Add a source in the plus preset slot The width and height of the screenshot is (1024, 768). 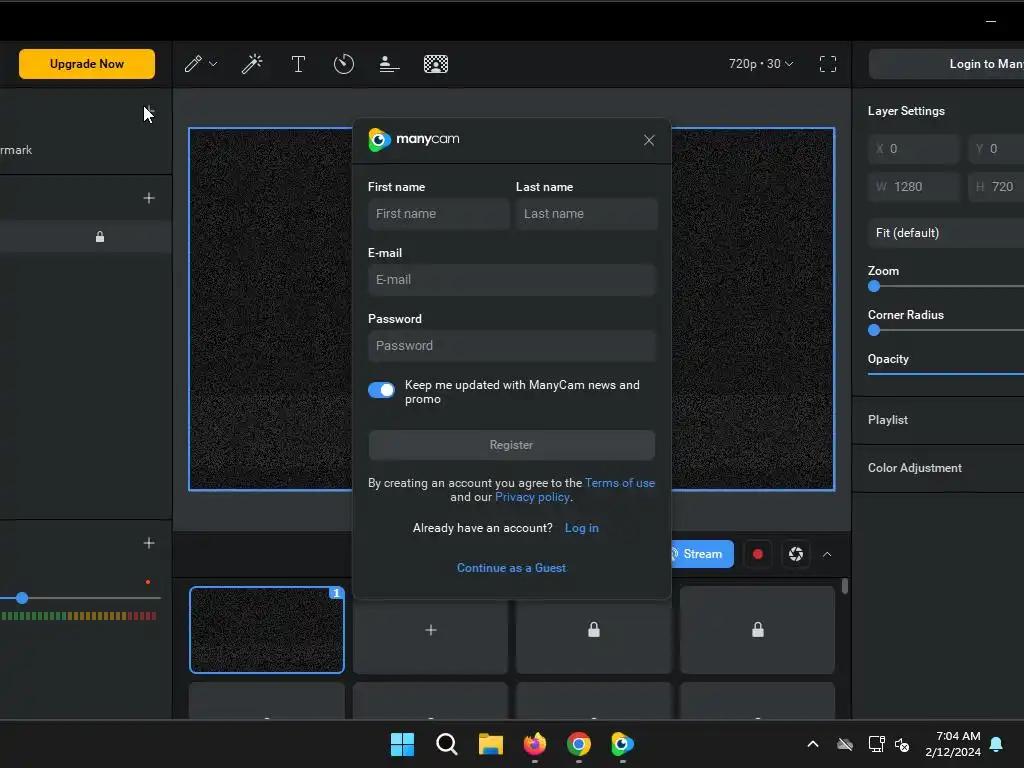point(430,630)
